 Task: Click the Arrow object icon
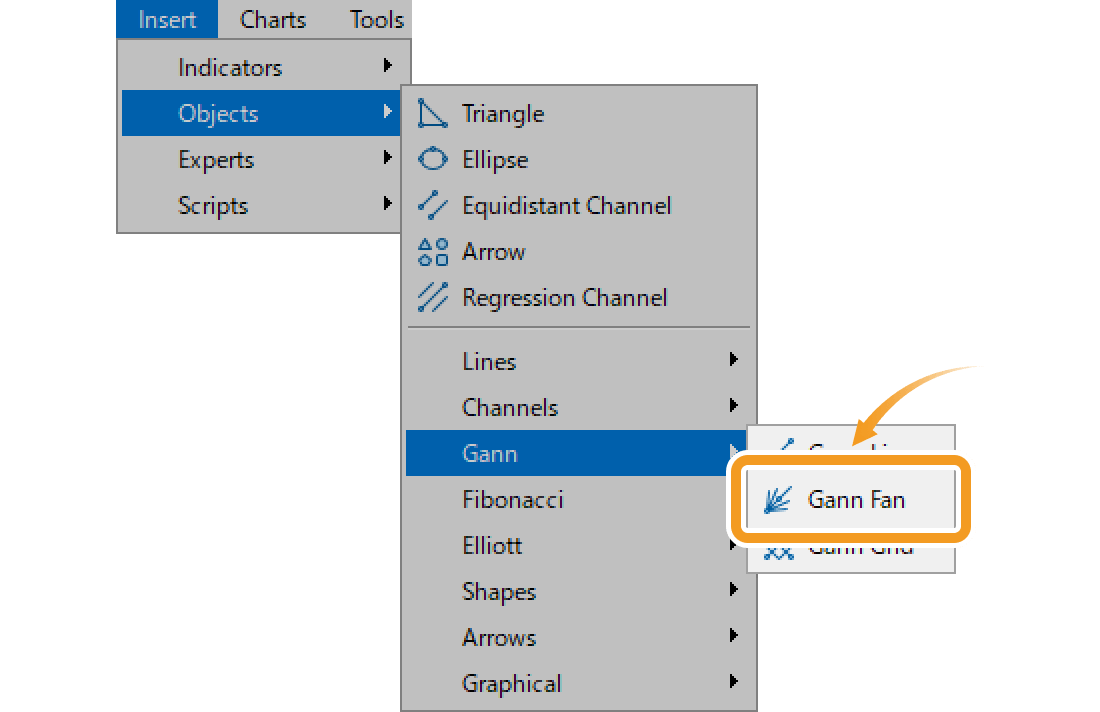(433, 251)
